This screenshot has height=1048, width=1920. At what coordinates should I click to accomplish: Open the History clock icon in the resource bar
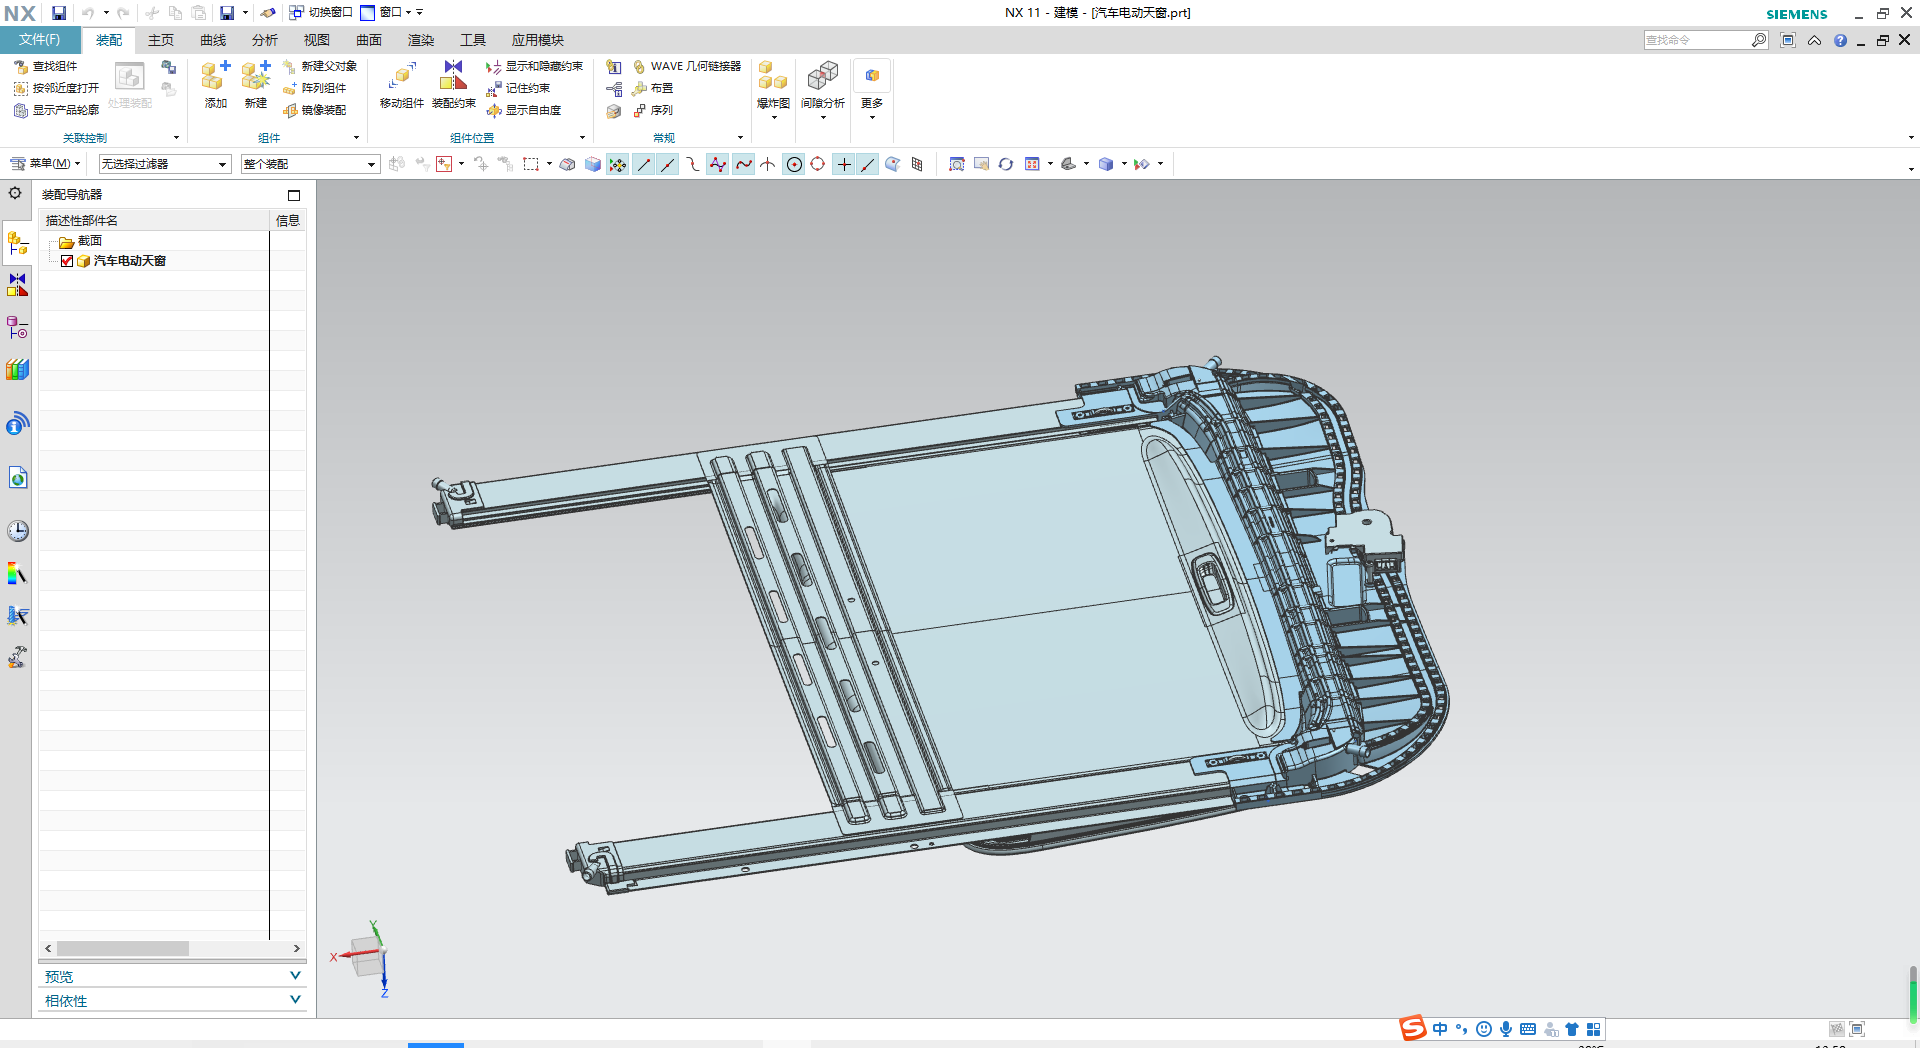click(17, 531)
